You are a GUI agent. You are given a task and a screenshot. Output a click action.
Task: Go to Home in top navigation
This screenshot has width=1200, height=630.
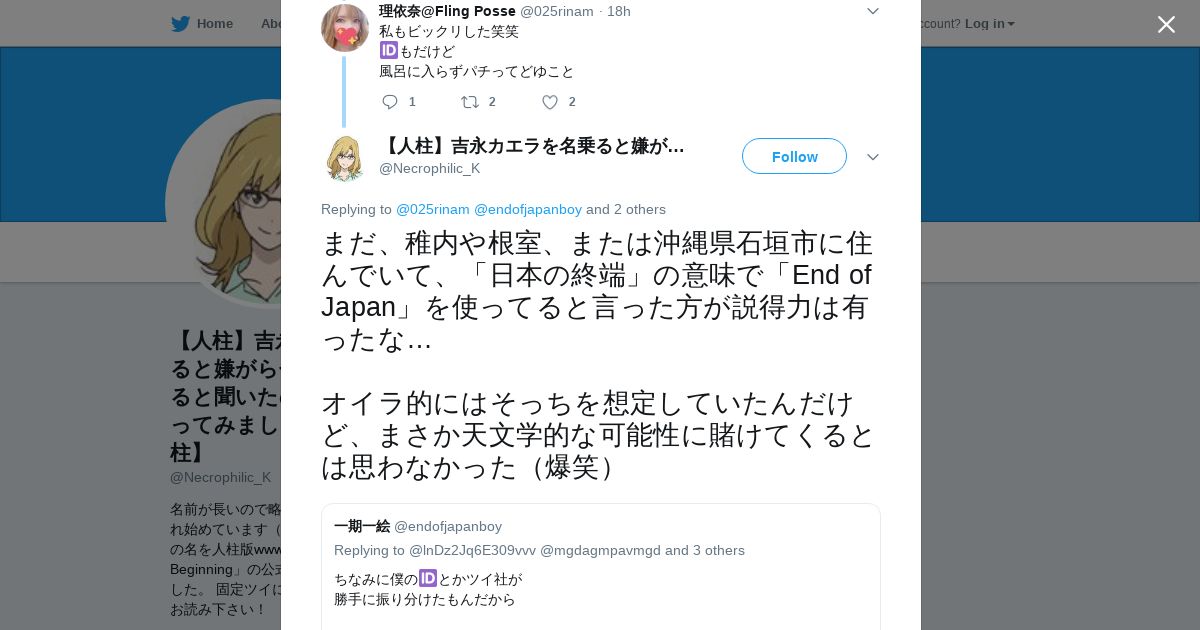click(x=214, y=24)
